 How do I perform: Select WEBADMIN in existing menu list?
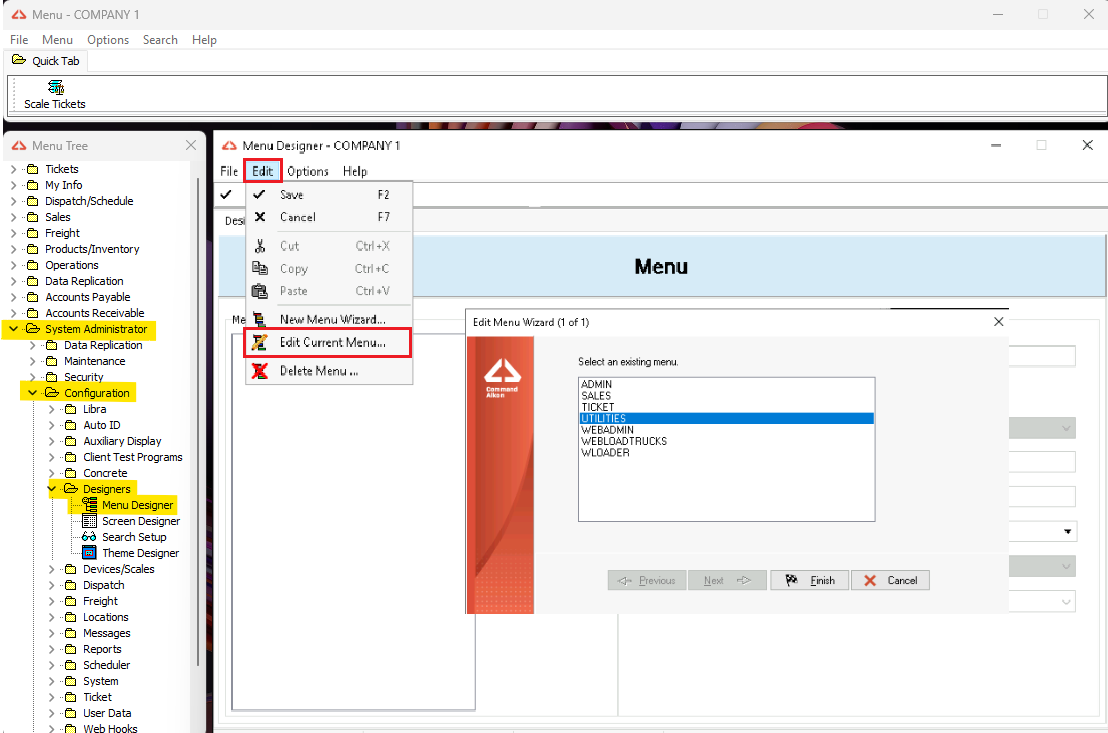pos(726,430)
